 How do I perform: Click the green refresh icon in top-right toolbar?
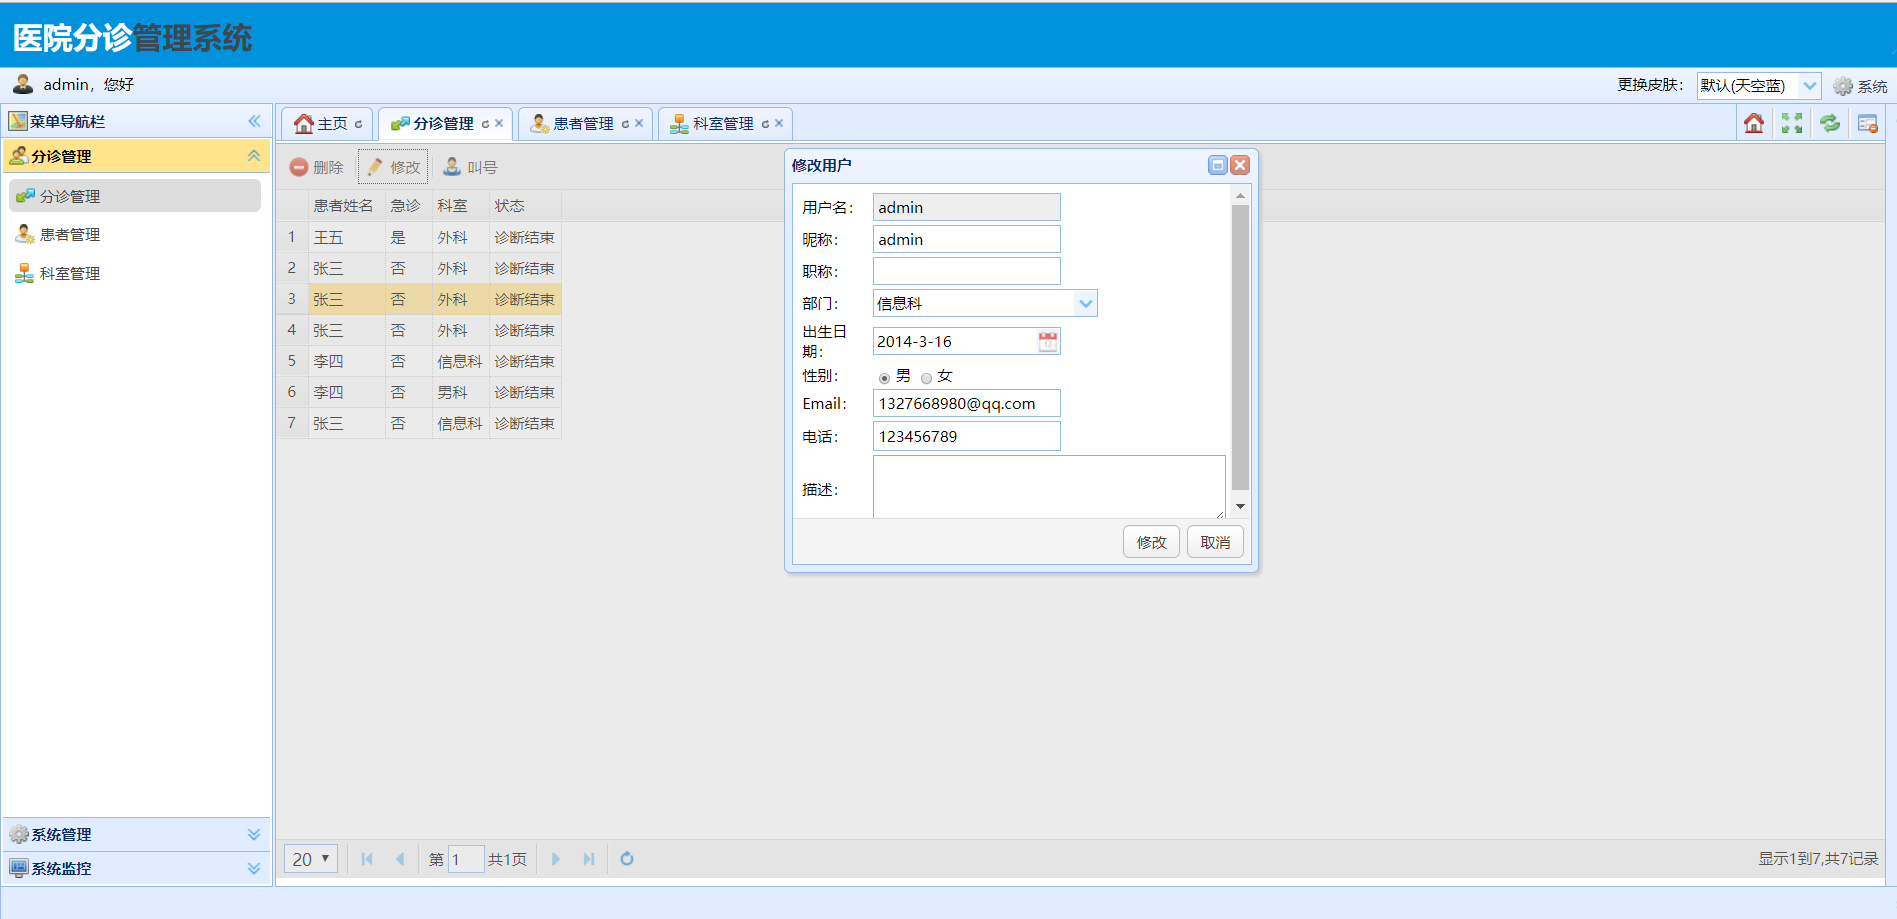click(x=1830, y=123)
